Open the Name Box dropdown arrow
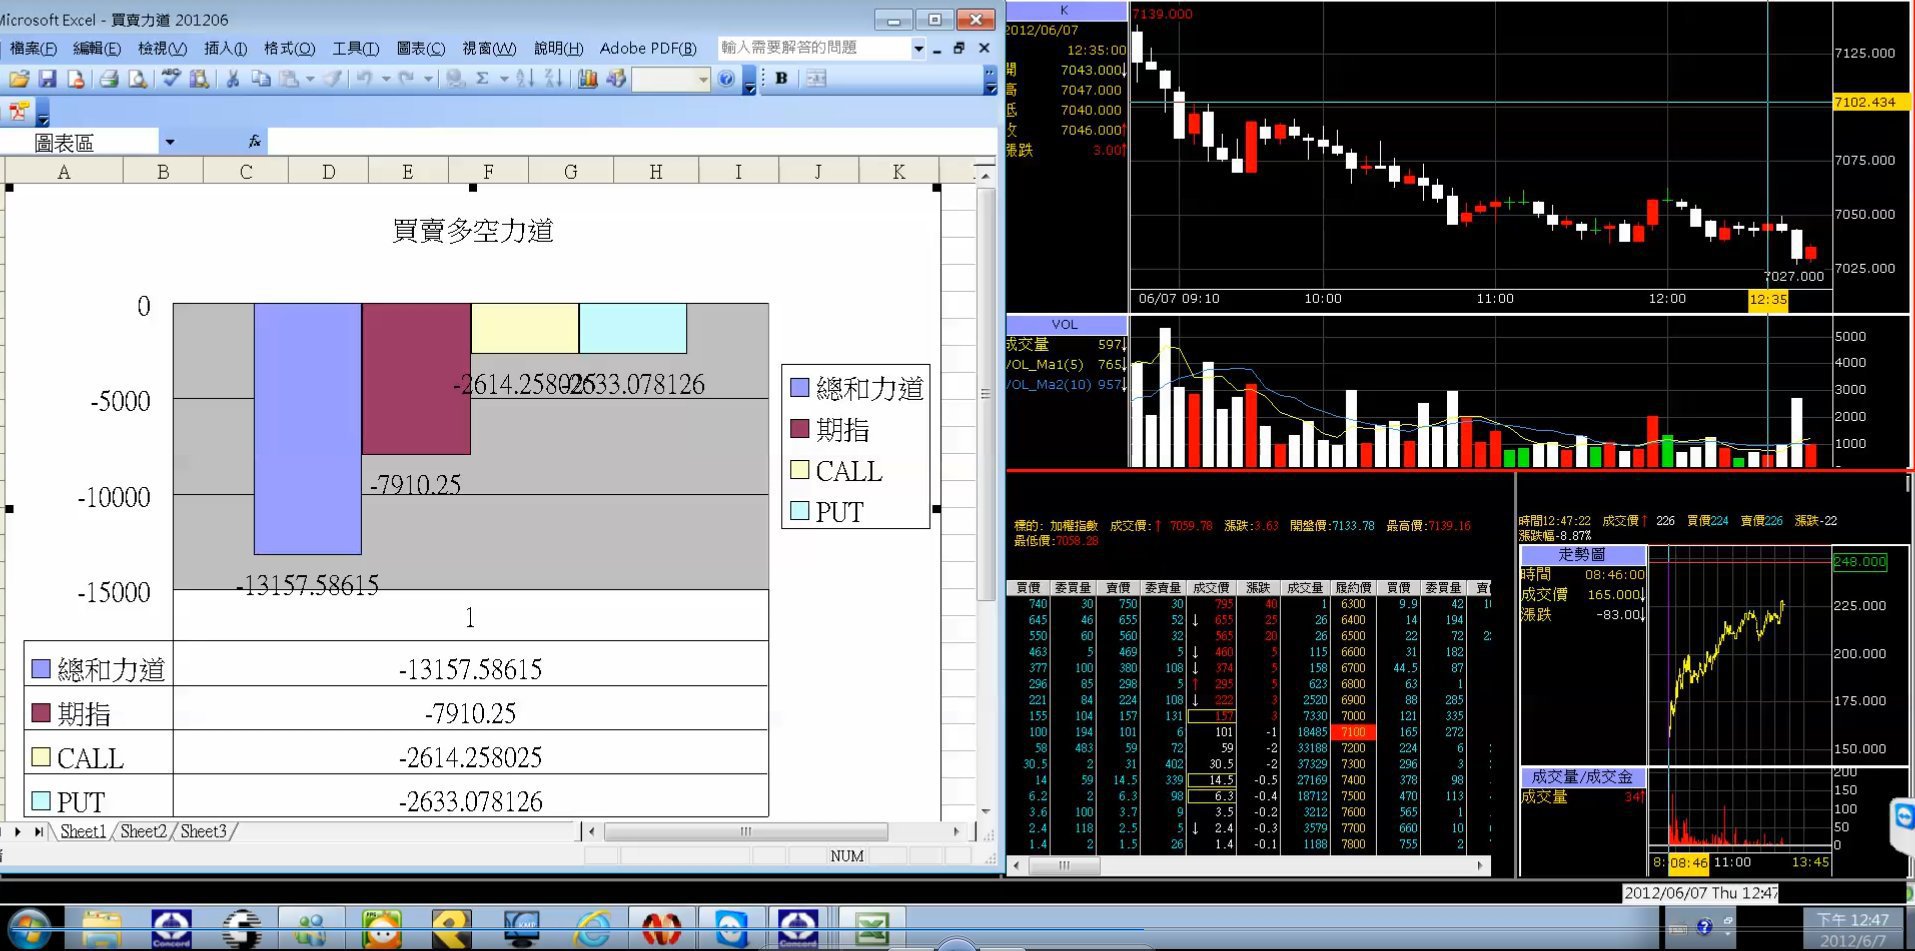This screenshot has width=1915, height=951. pos(169,142)
